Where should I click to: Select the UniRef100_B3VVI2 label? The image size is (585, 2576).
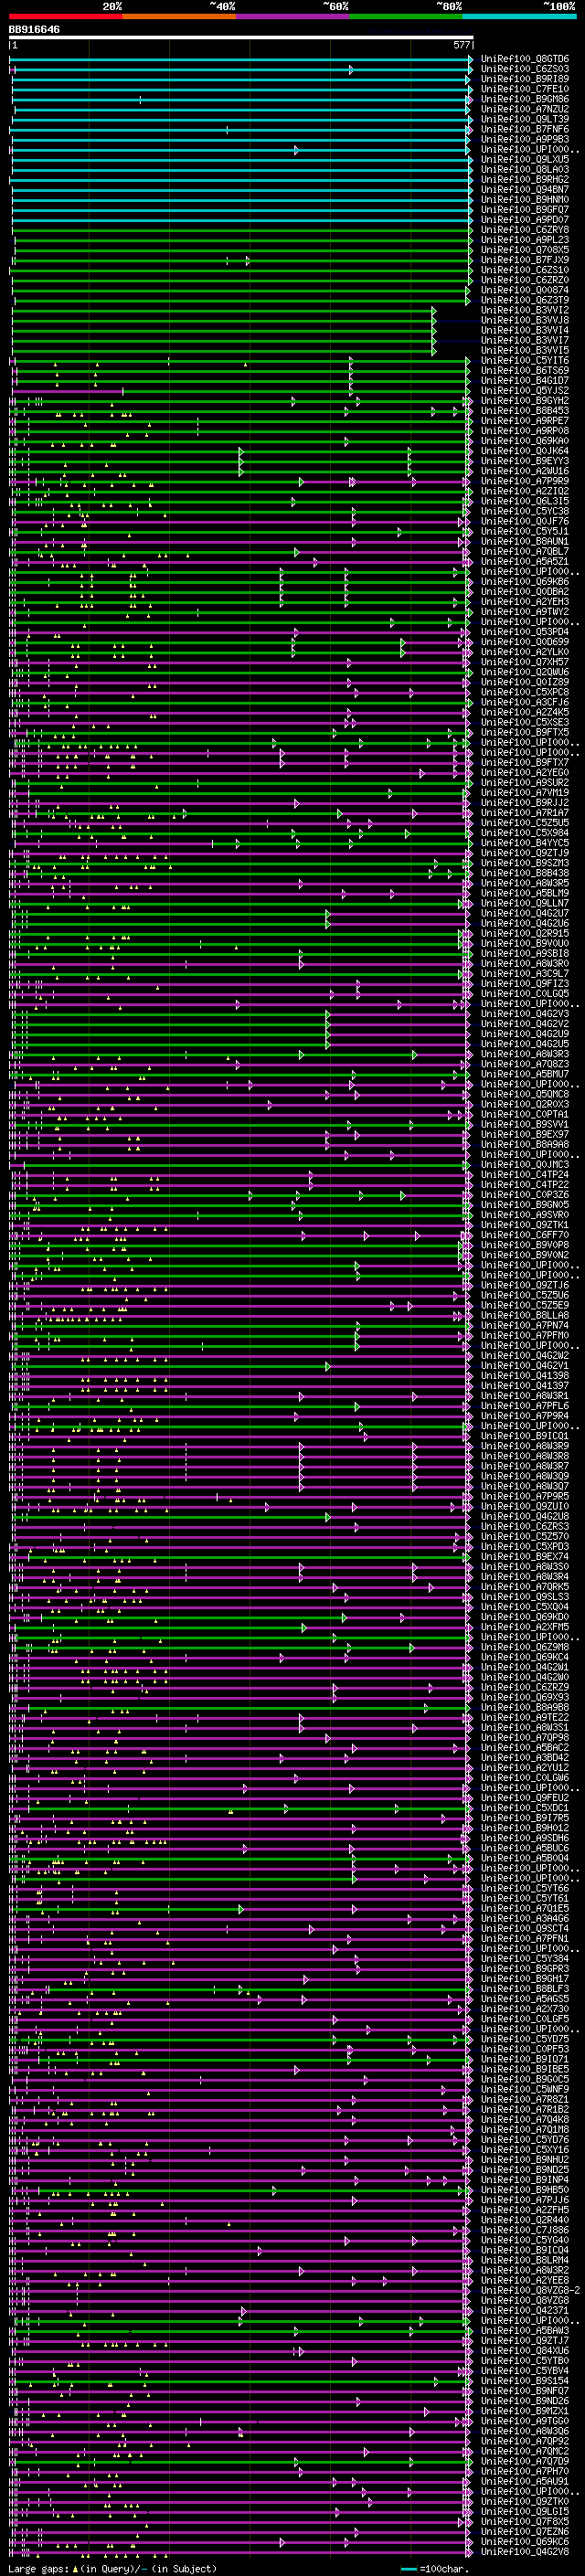pyautogui.click(x=525, y=310)
